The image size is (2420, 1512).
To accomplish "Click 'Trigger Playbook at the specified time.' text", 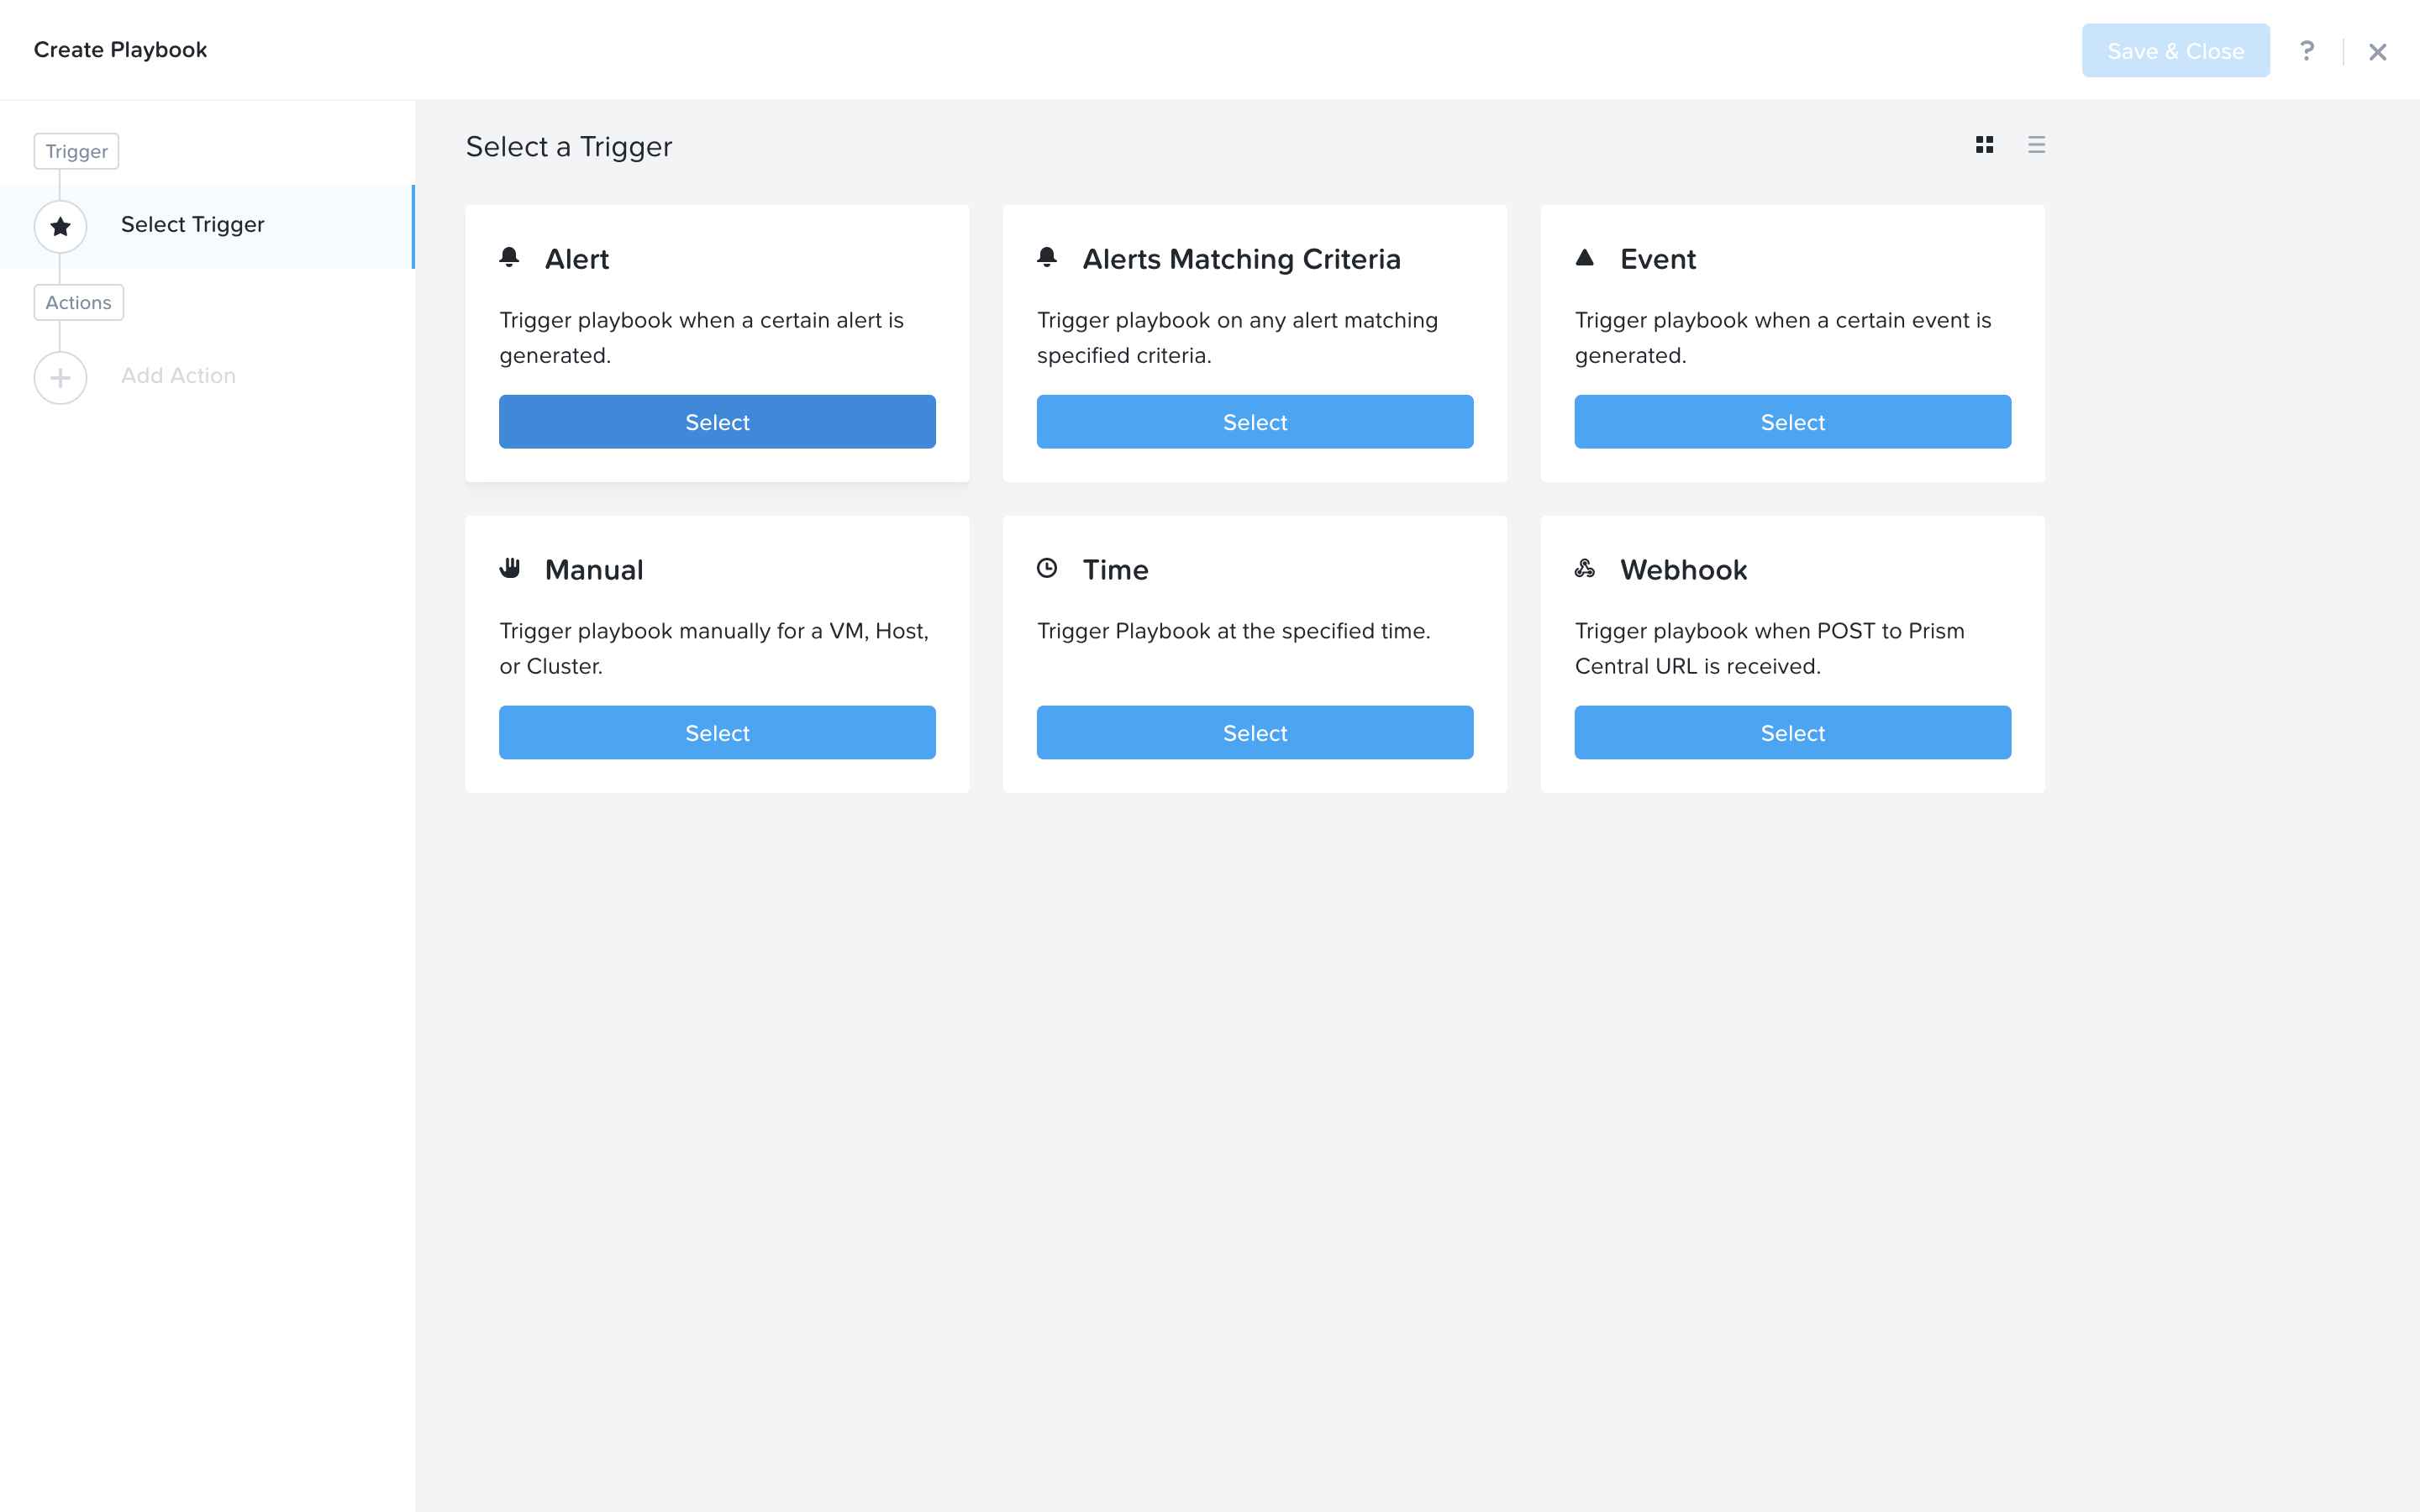I will [1233, 631].
